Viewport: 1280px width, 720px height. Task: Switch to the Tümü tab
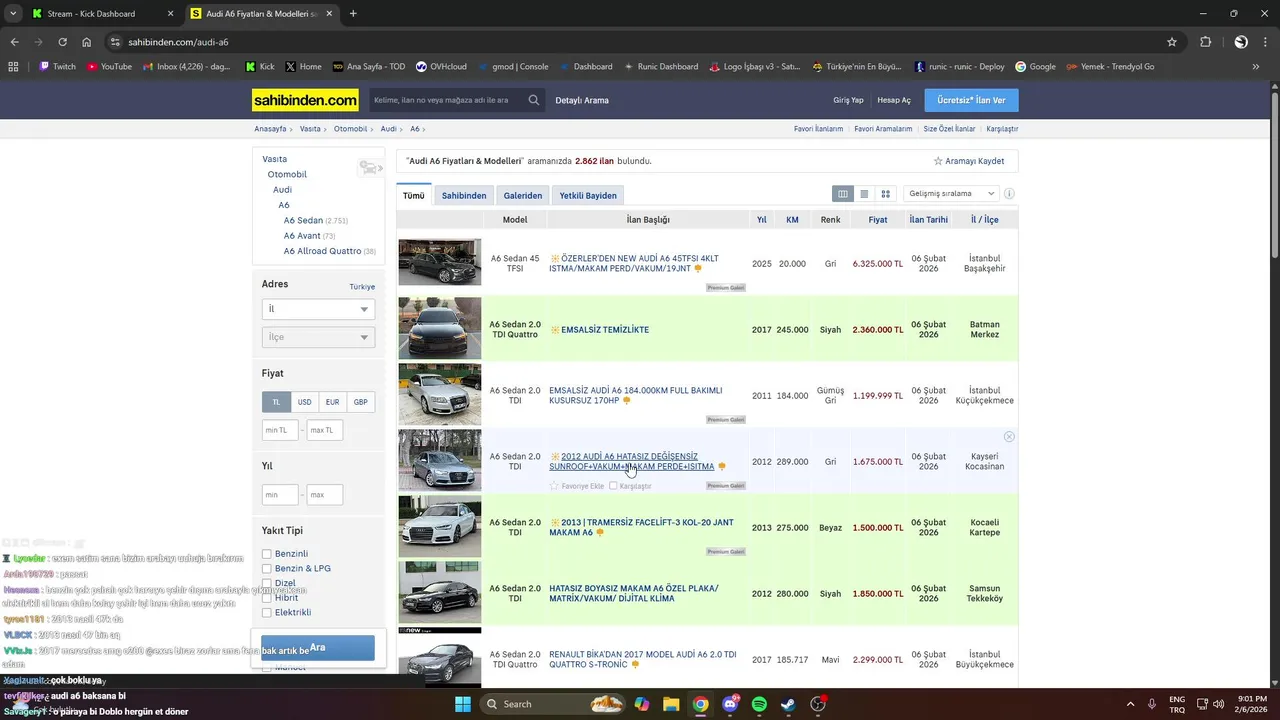[414, 195]
